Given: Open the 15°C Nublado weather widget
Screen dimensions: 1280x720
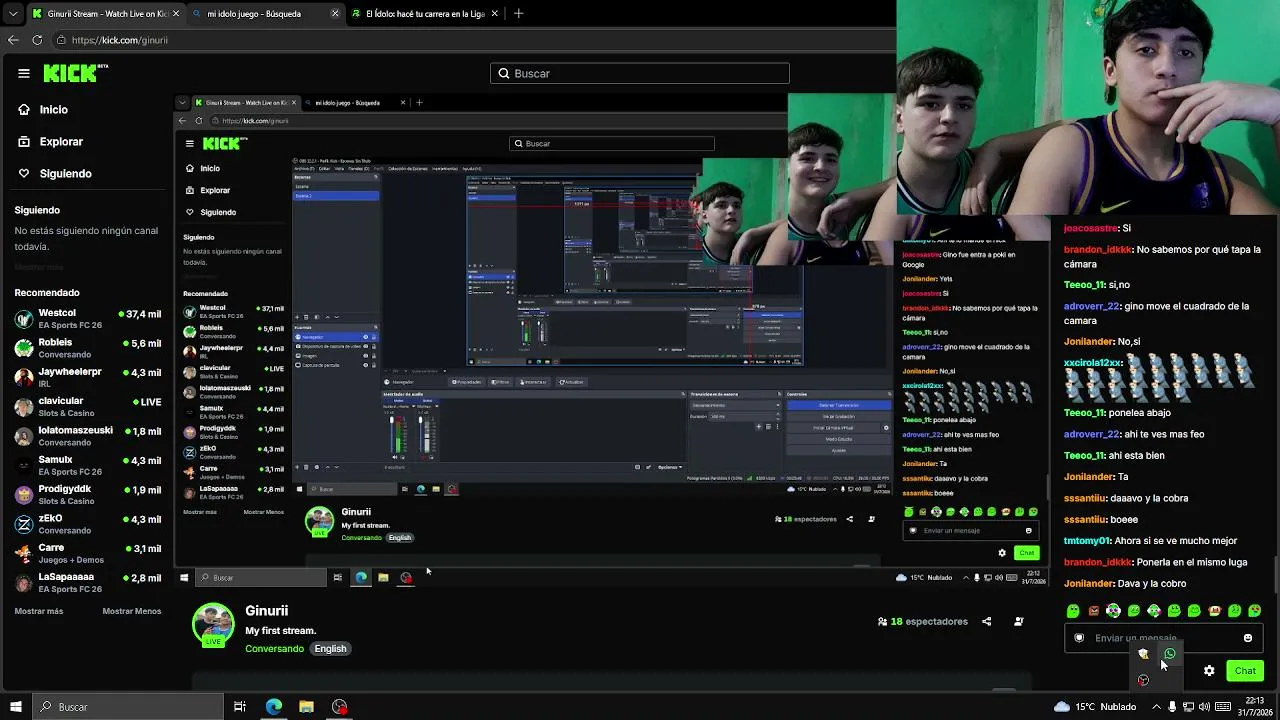Looking at the screenshot, I should tap(1095, 707).
